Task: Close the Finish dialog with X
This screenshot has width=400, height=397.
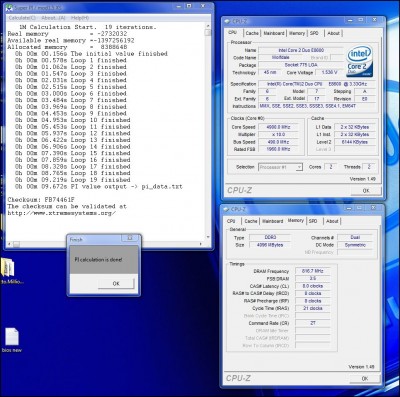Action: (130, 238)
